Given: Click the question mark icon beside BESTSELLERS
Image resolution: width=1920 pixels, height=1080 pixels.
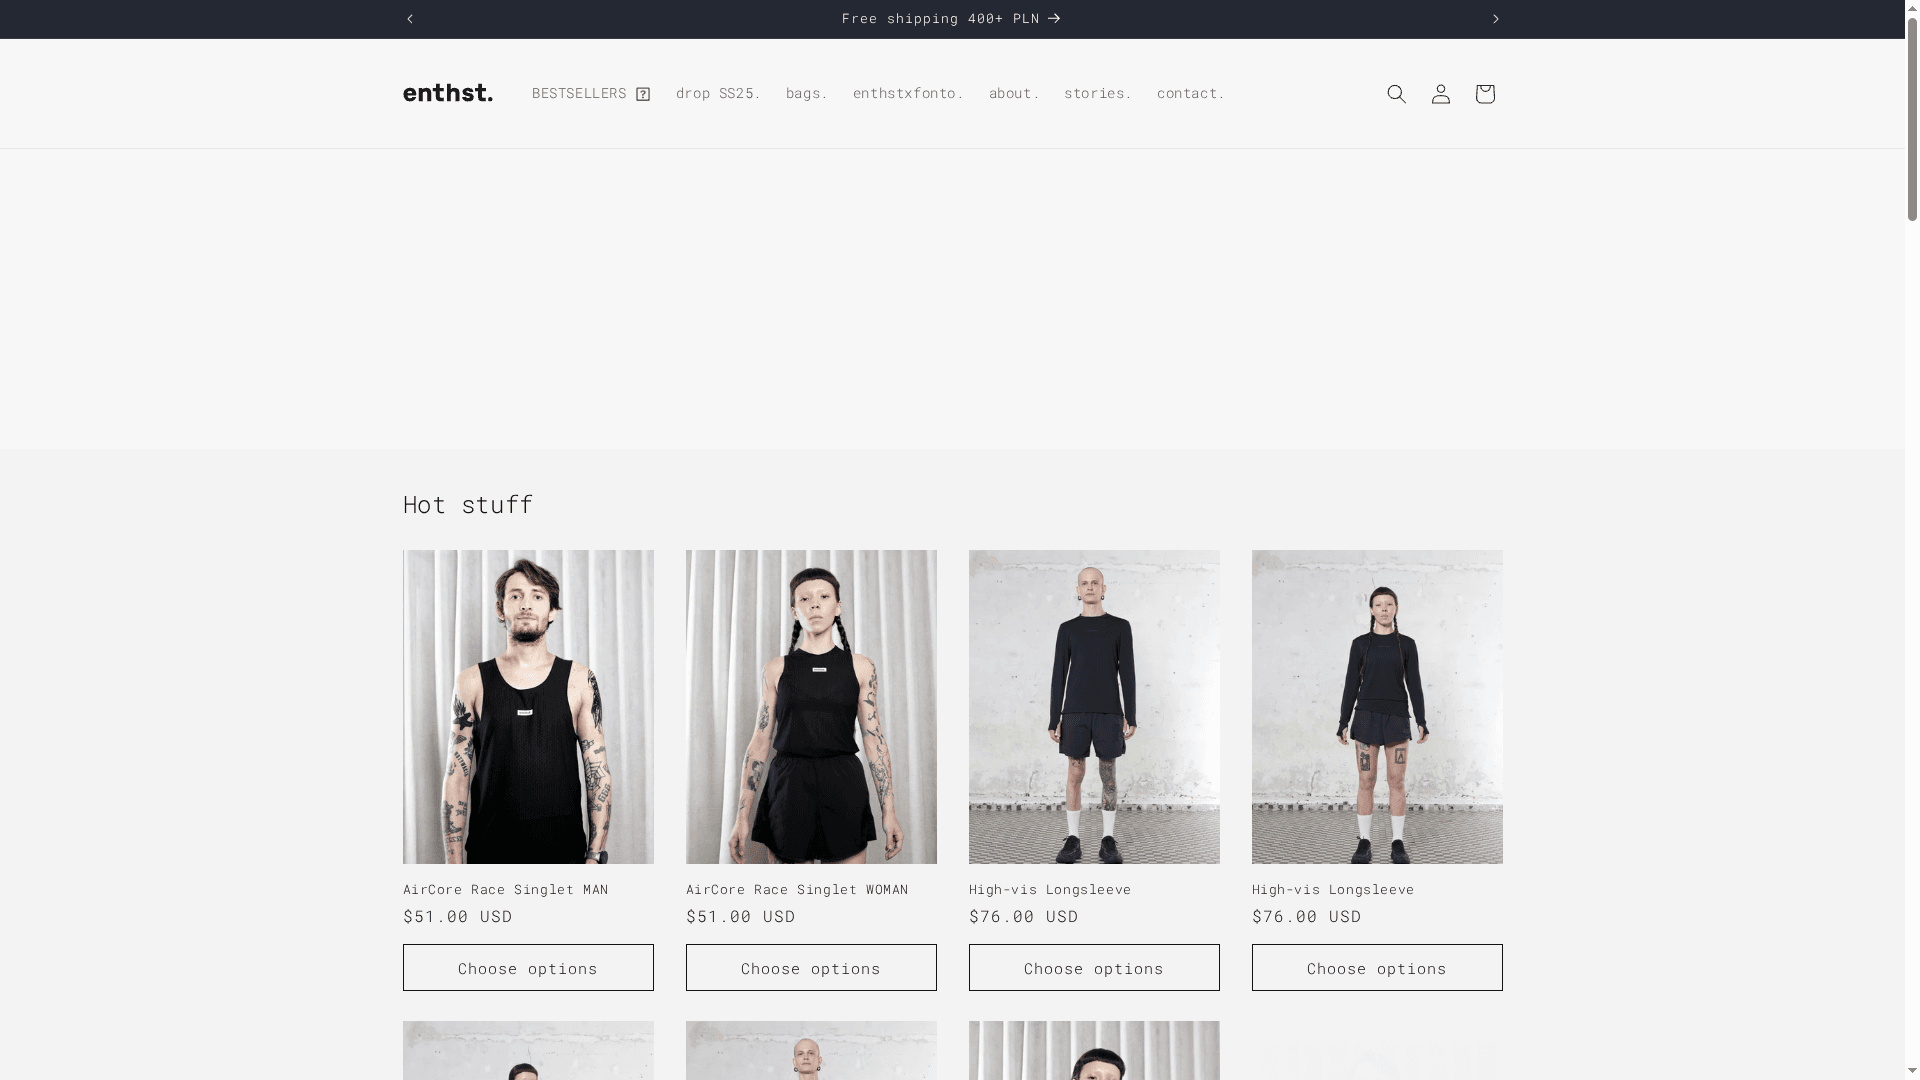Looking at the screenshot, I should point(641,93).
